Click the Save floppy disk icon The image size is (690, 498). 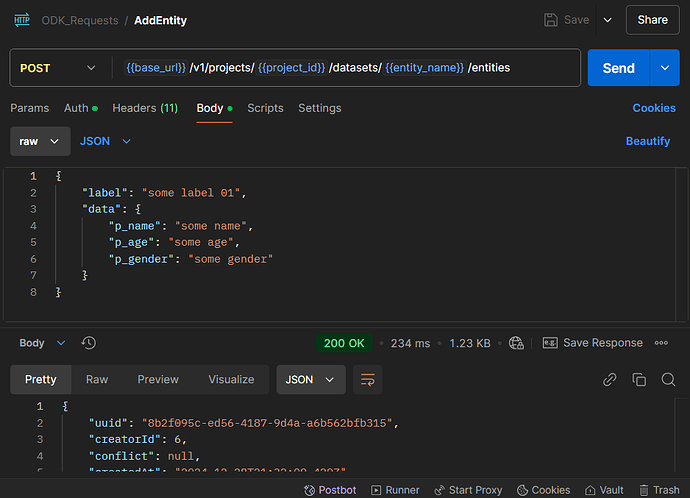tap(551, 20)
